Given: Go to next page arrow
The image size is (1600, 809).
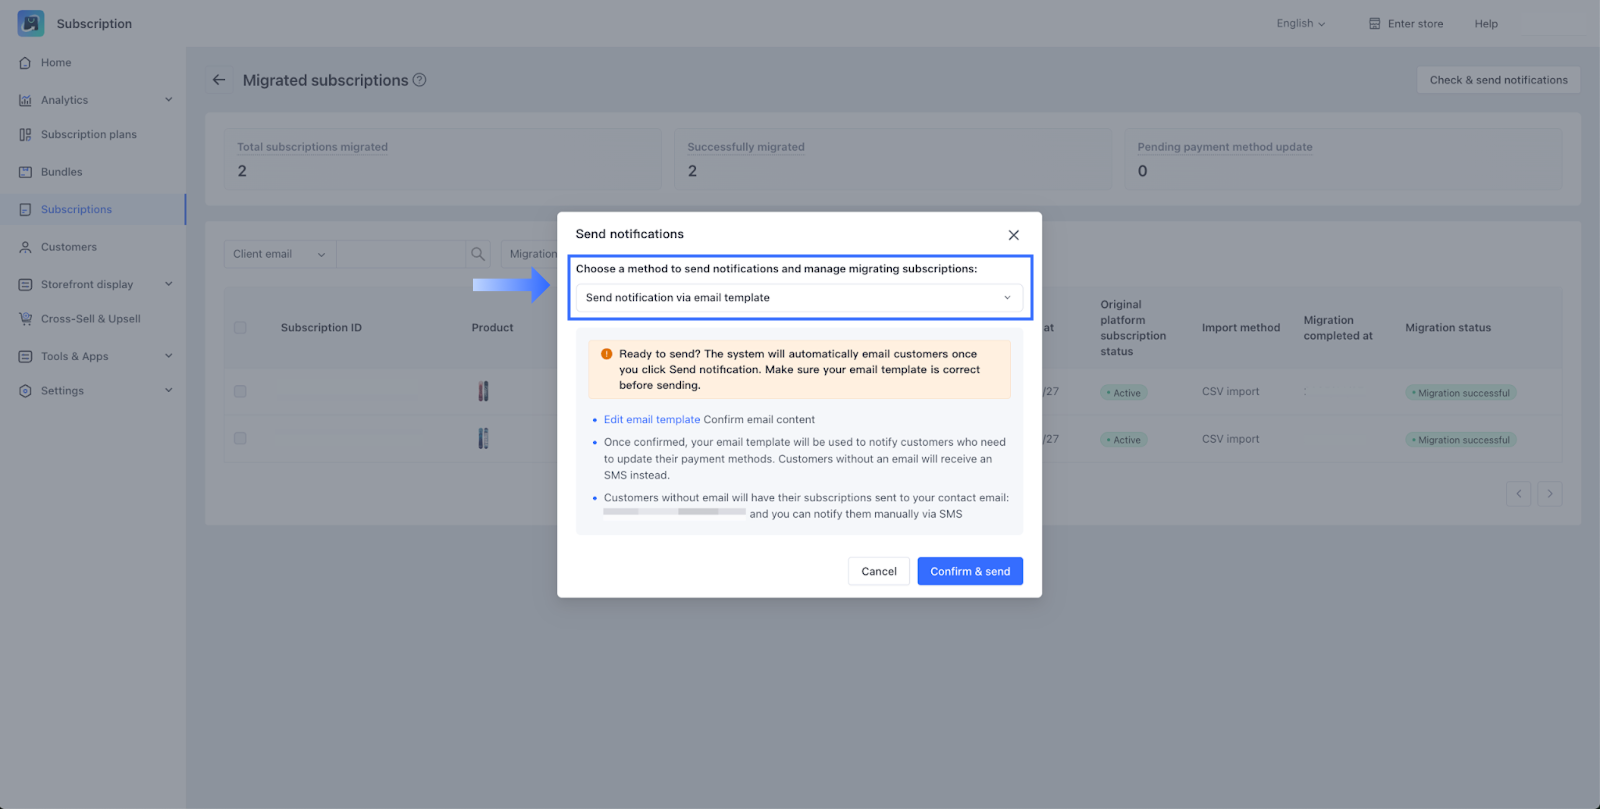Looking at the screenshot, I should point(1550,494).
